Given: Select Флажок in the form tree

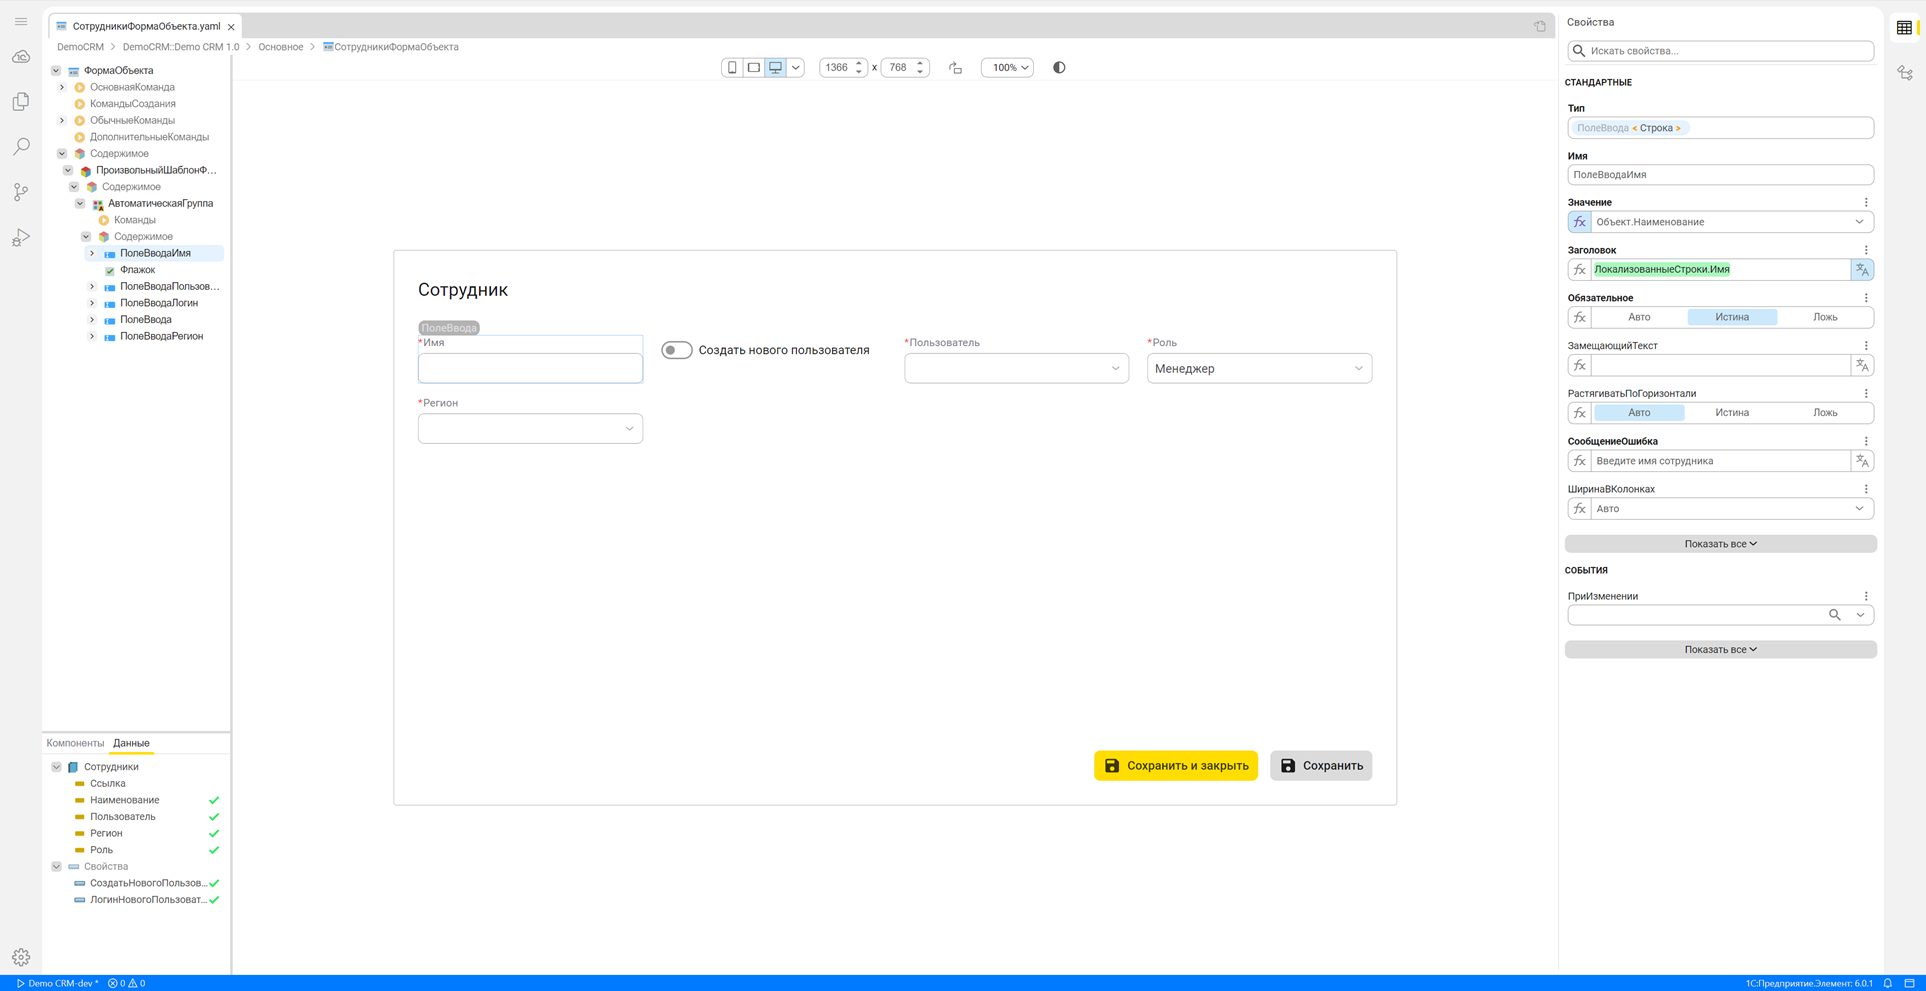Looking at the screenshot, I should pos(137,270).
